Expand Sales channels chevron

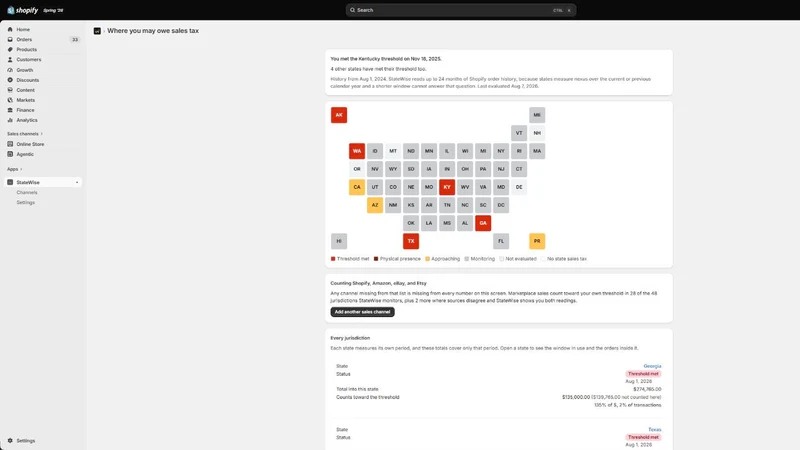pos(41,134)
